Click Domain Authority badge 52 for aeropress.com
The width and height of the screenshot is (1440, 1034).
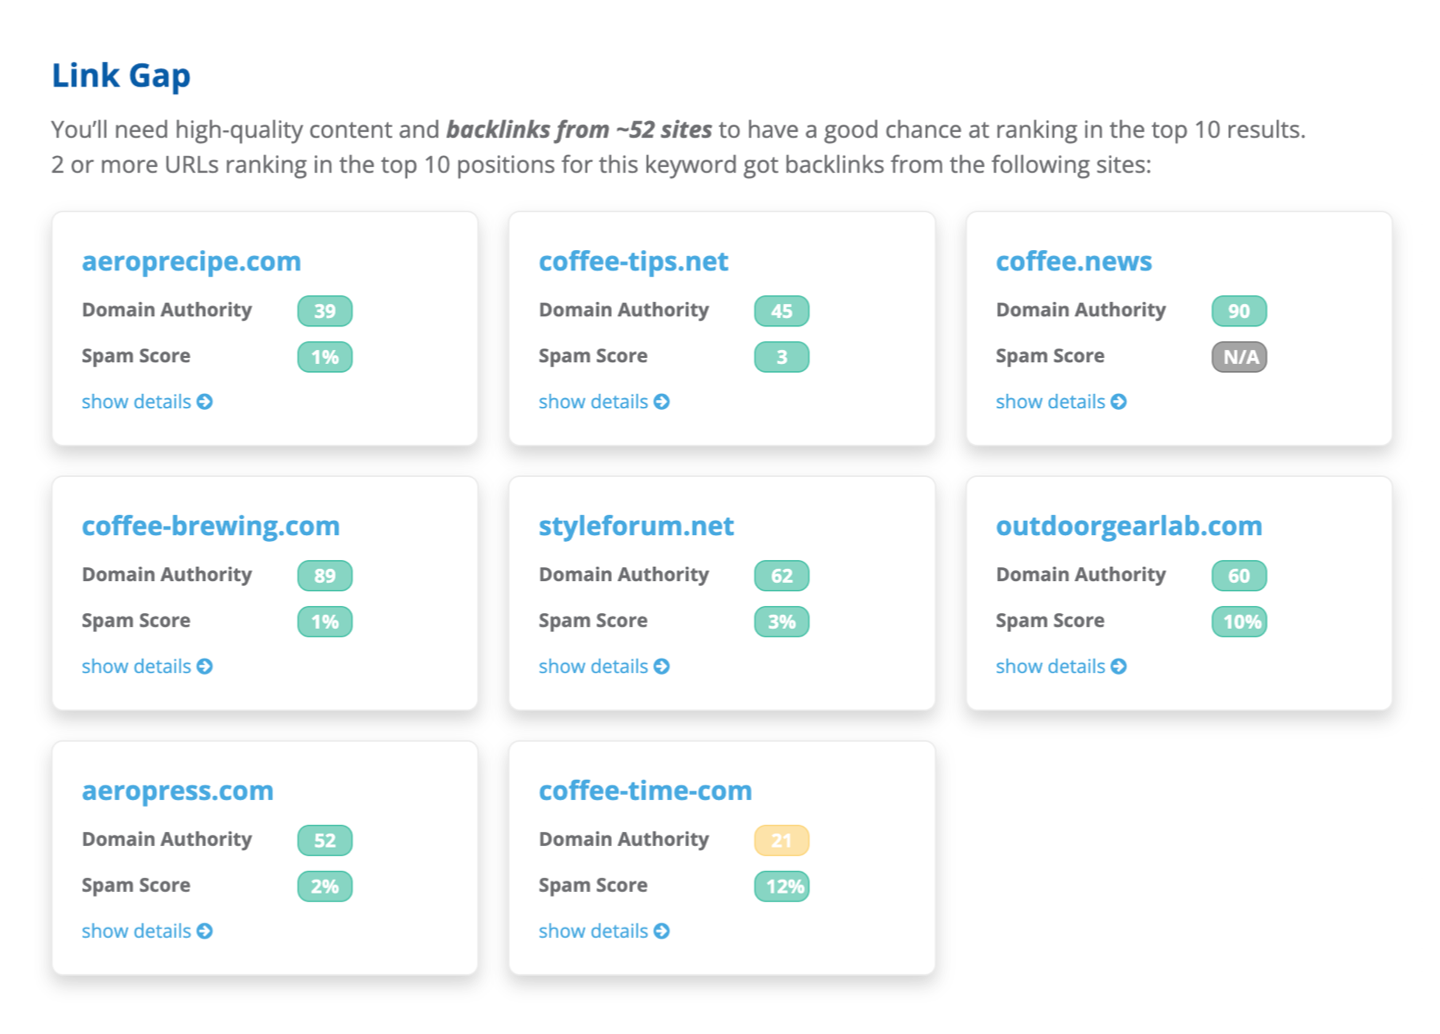click(x=325, y=841)
